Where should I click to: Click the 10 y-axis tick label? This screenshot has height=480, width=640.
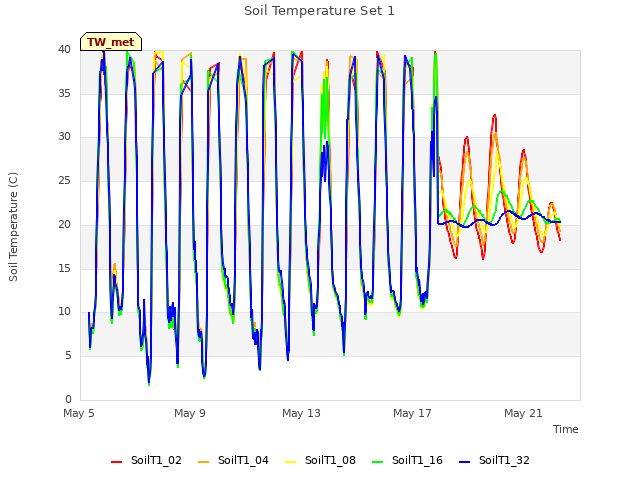pyautogui.click(x=64, y=312)
